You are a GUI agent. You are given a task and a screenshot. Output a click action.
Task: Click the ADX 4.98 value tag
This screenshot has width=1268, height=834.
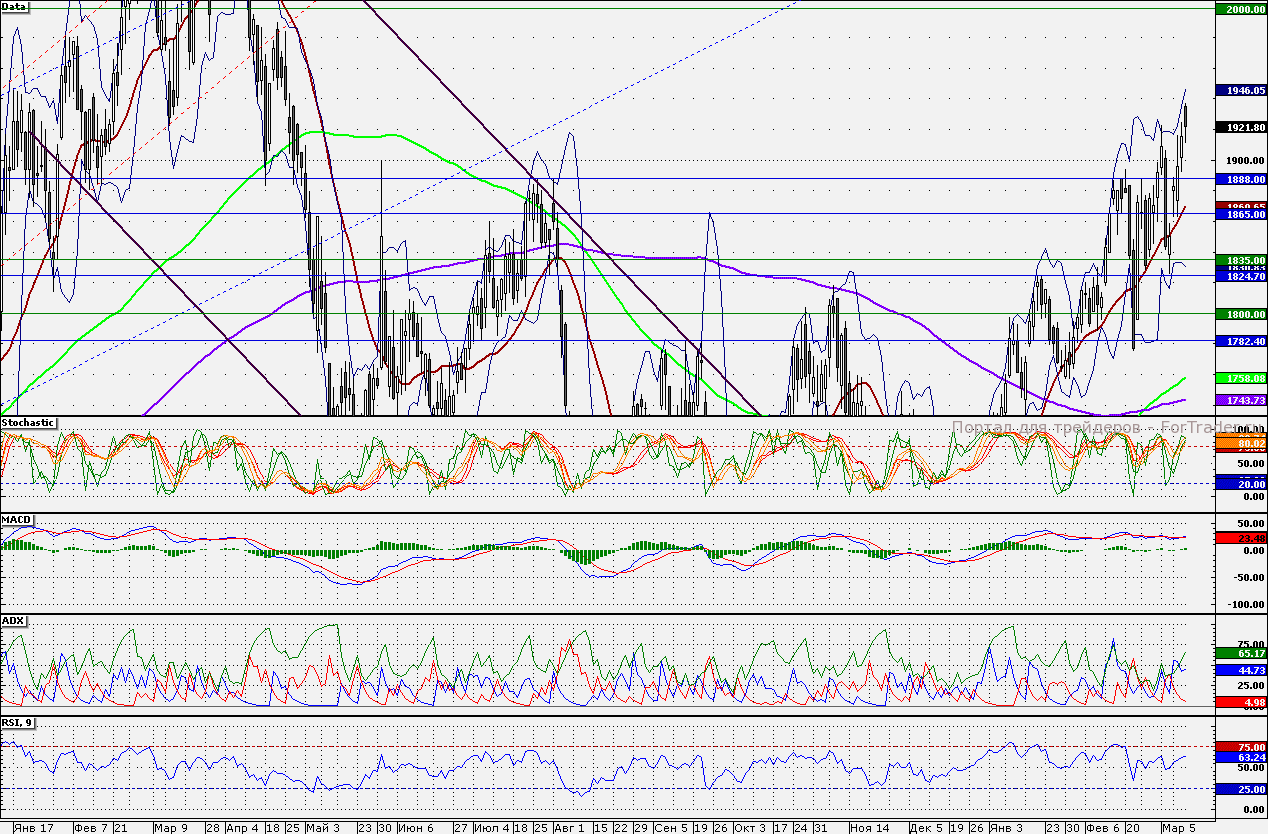[x=1240, y=703]
